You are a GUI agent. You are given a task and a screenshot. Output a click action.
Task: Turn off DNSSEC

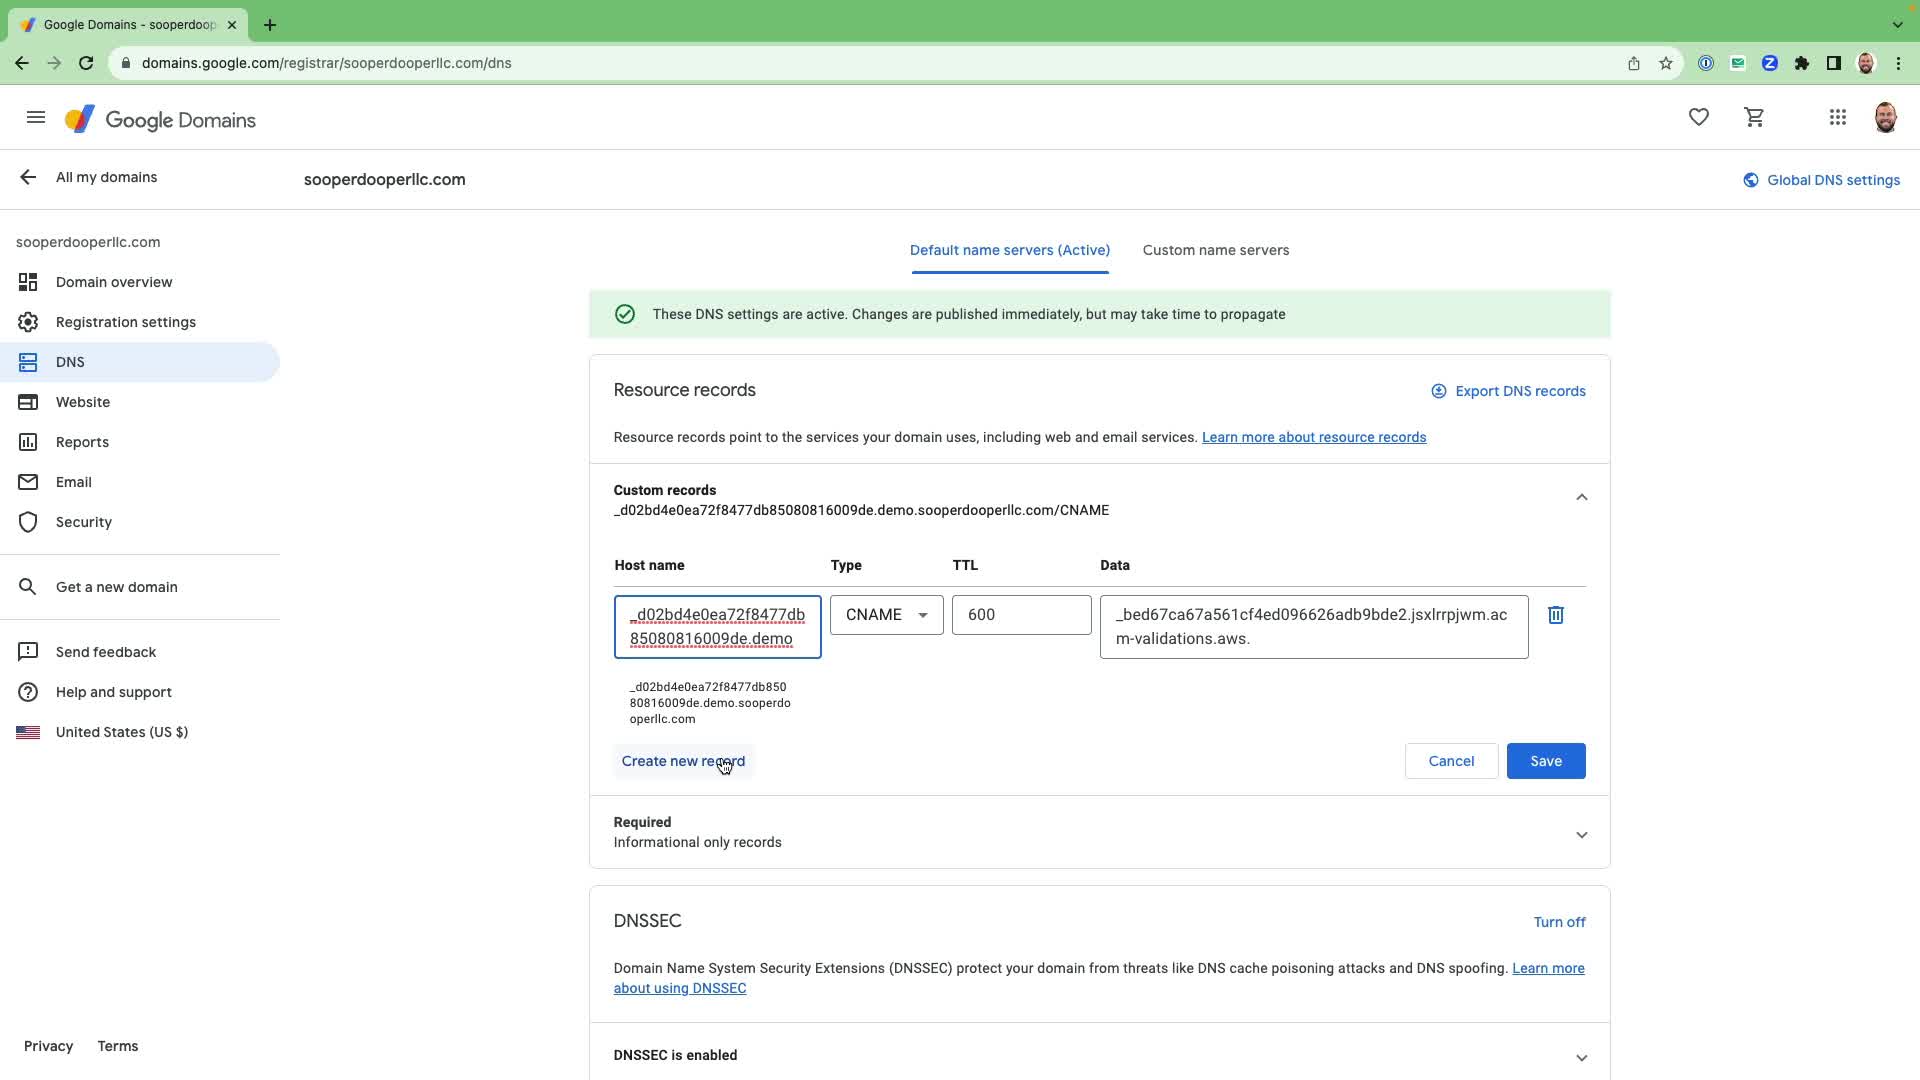pyautogui.click(x=1559, y=922)
